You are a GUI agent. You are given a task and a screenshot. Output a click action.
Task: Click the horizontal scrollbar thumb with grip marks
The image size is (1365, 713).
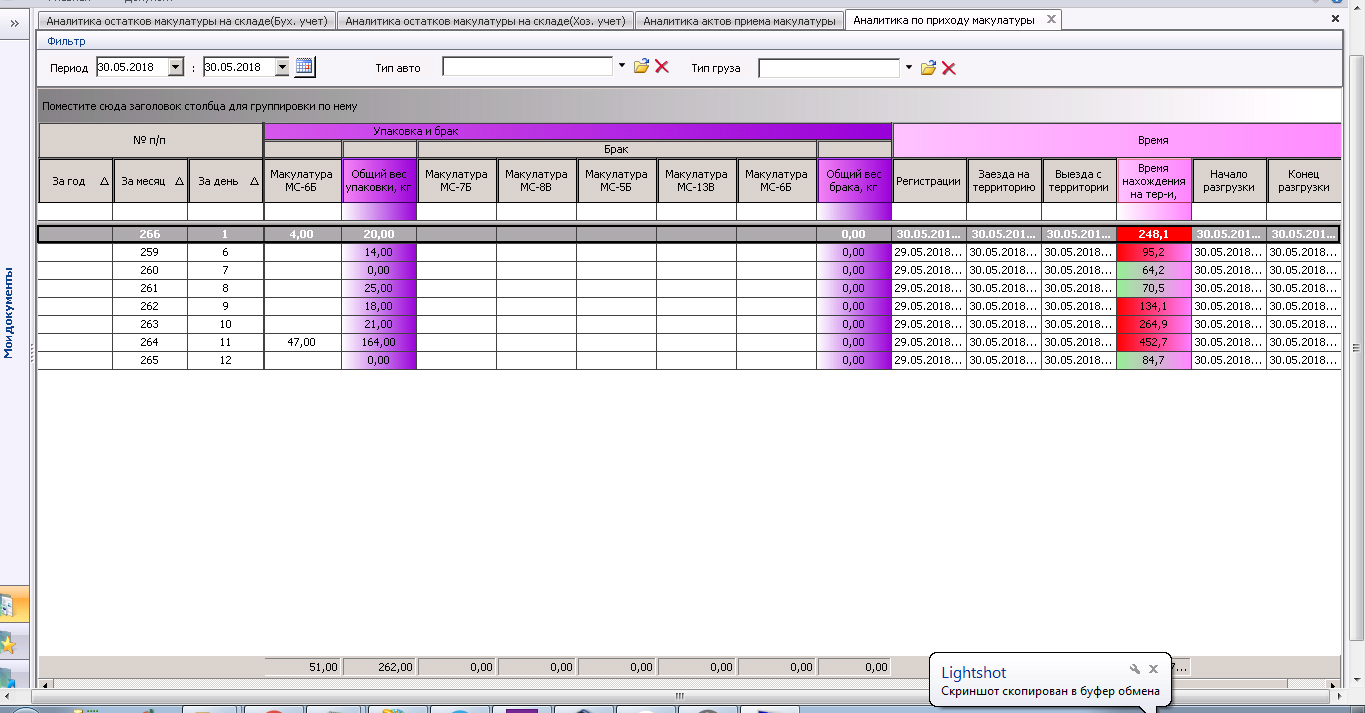pos(679,696)
